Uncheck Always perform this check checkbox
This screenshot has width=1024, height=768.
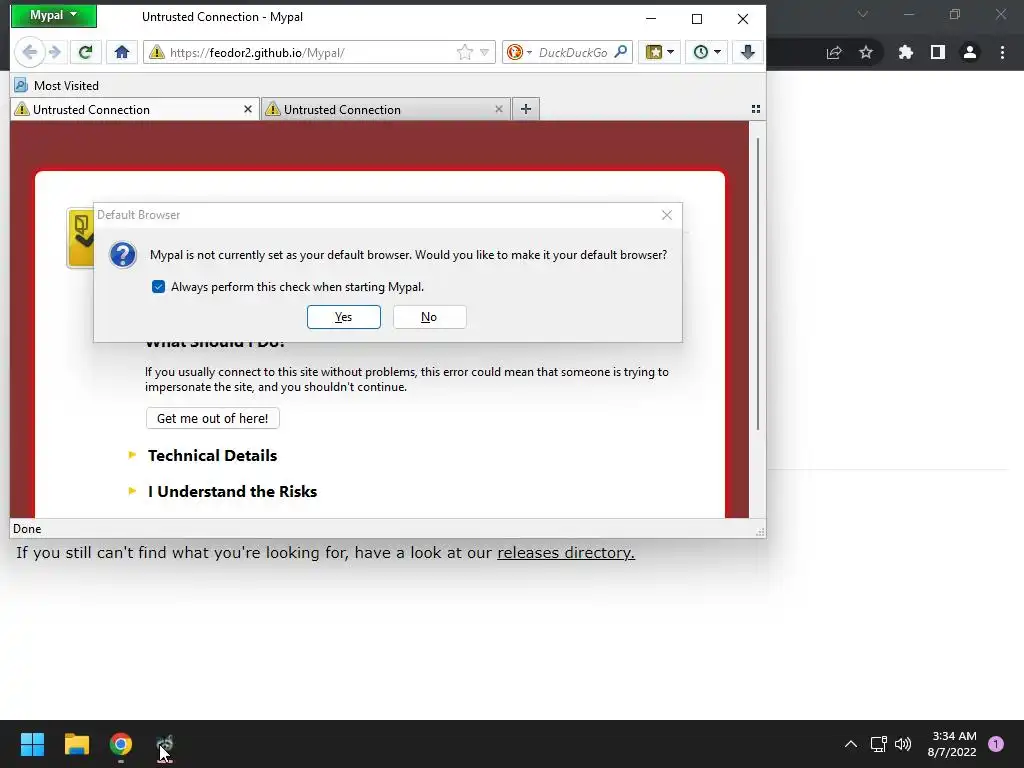158,287
